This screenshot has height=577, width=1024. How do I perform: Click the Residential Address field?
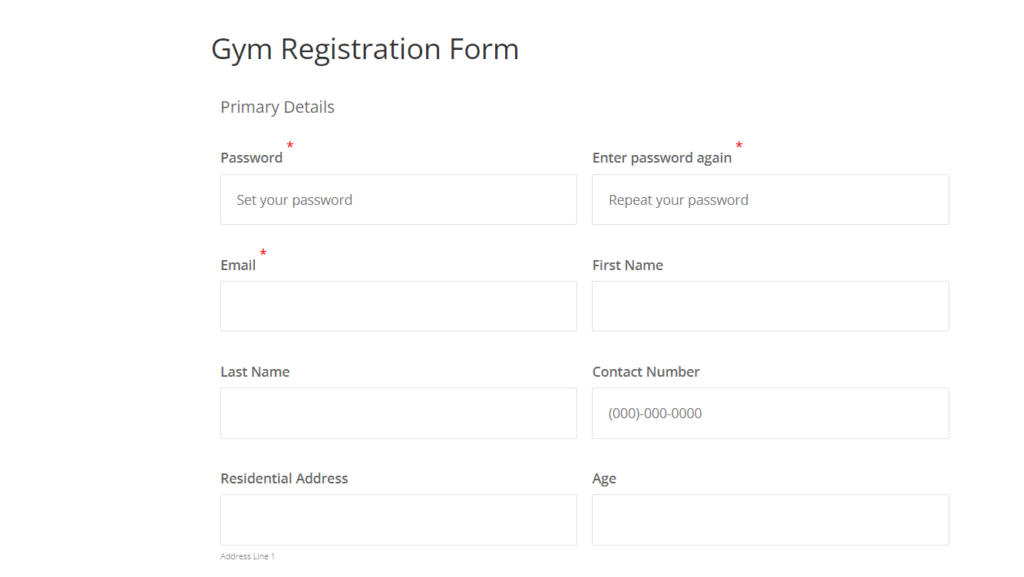[398, 519]
